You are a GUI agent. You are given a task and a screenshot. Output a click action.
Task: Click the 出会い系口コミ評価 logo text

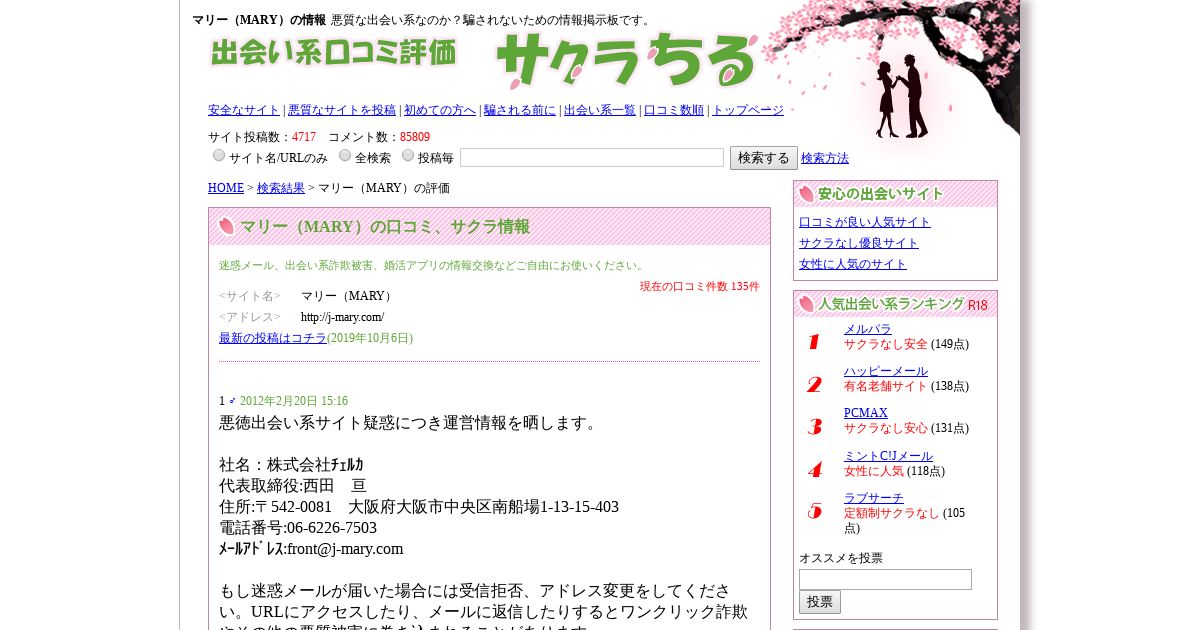coord(333,52)
